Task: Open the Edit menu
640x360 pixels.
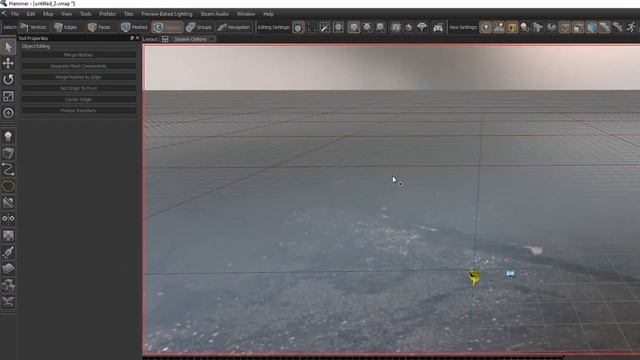Action: [31, 14]
